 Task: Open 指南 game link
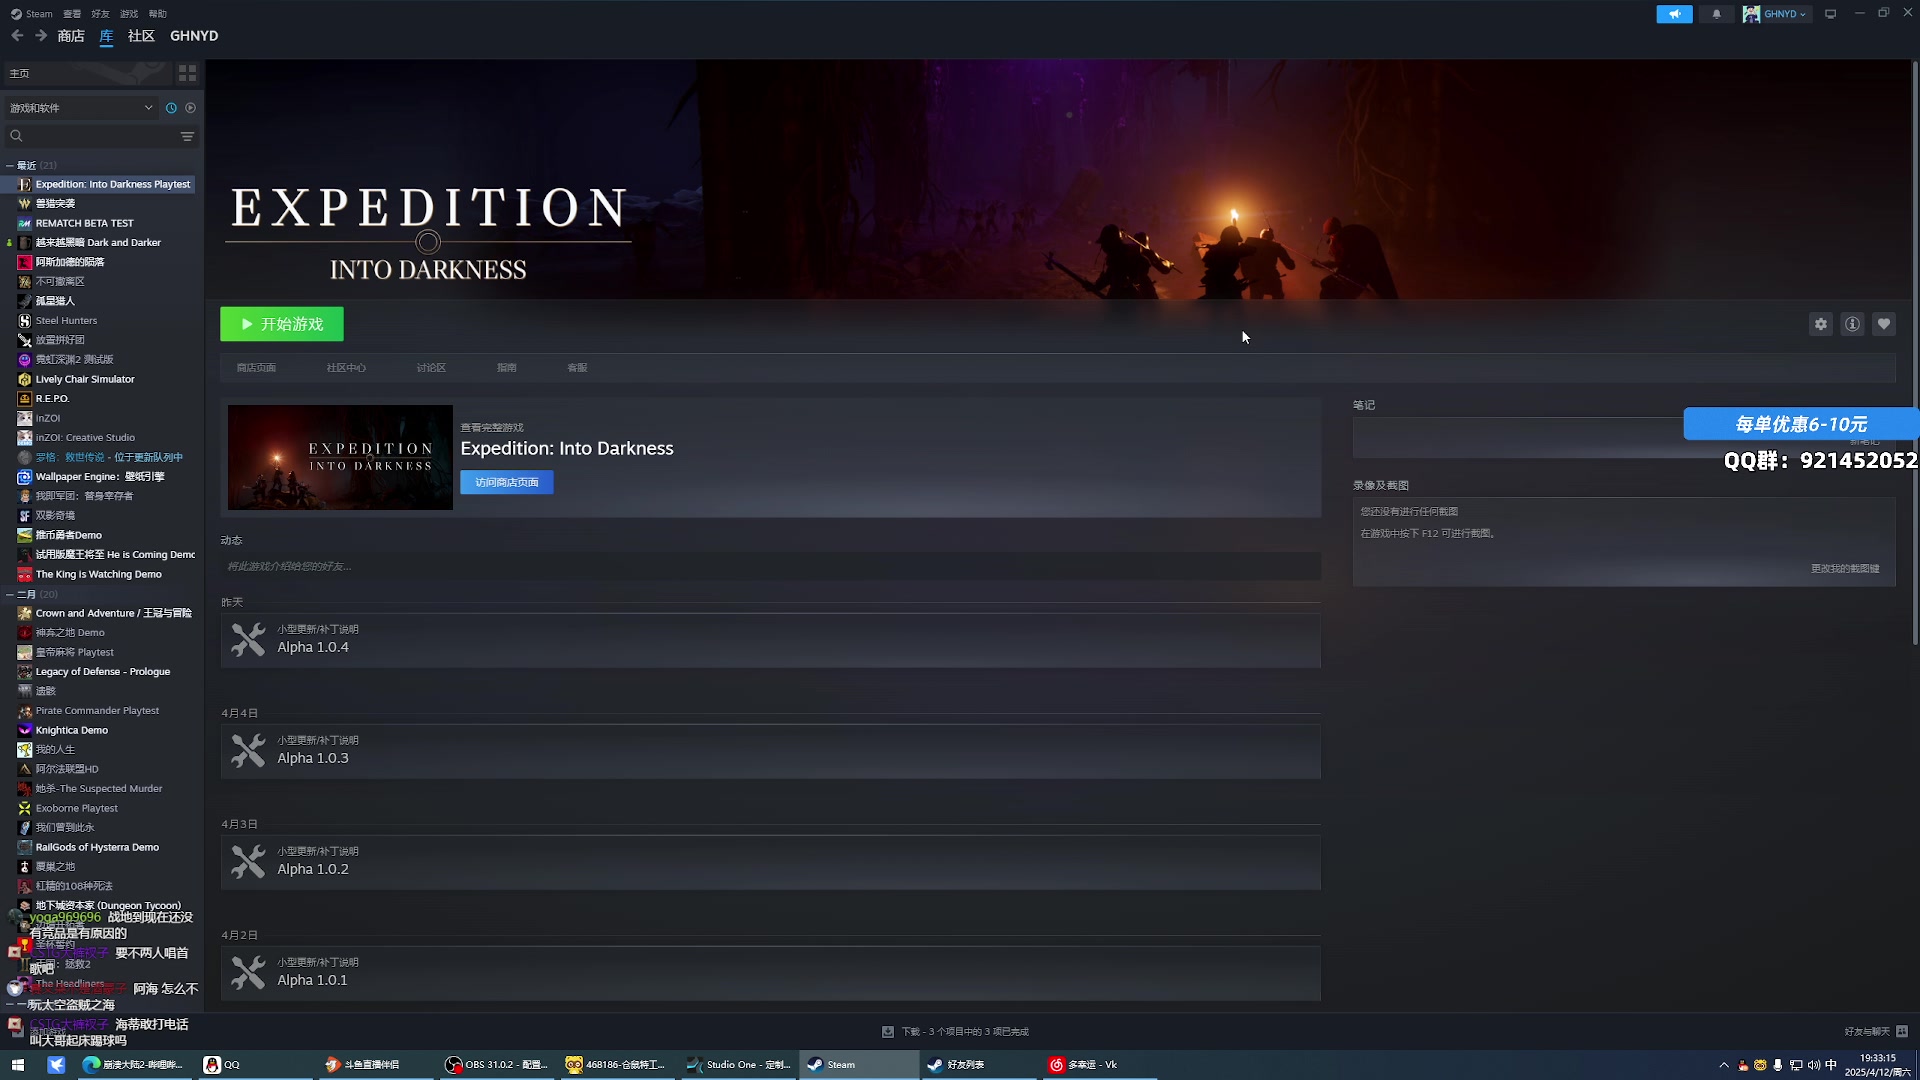(507, 368)
